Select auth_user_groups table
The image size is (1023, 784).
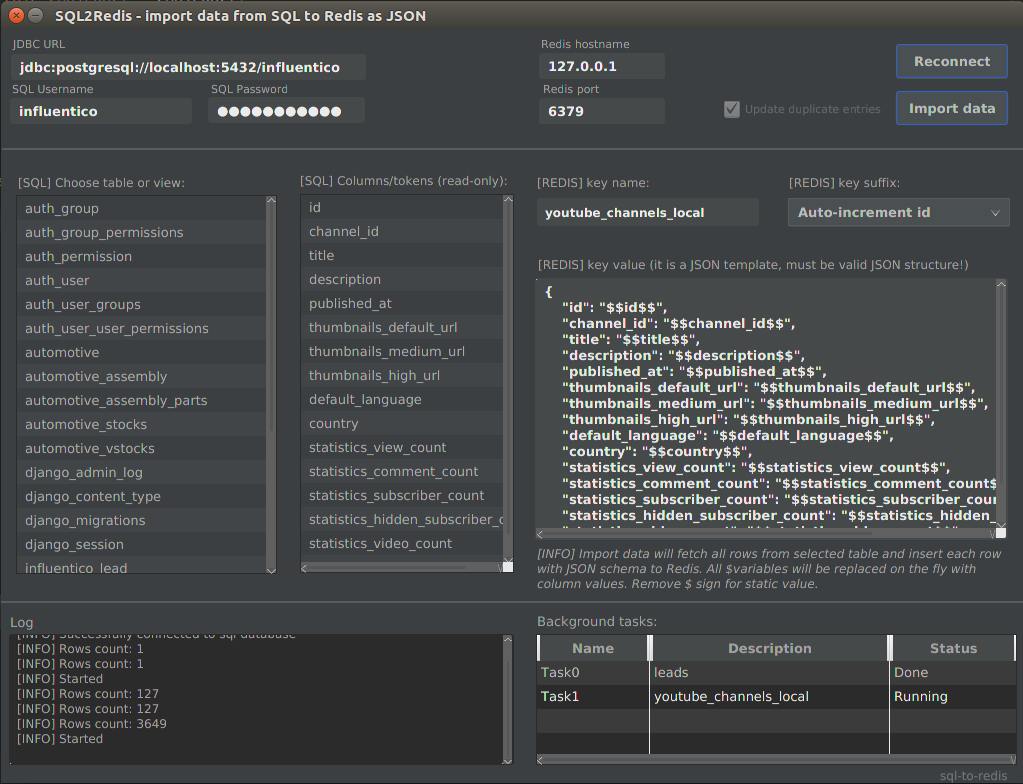coord(141,305)
